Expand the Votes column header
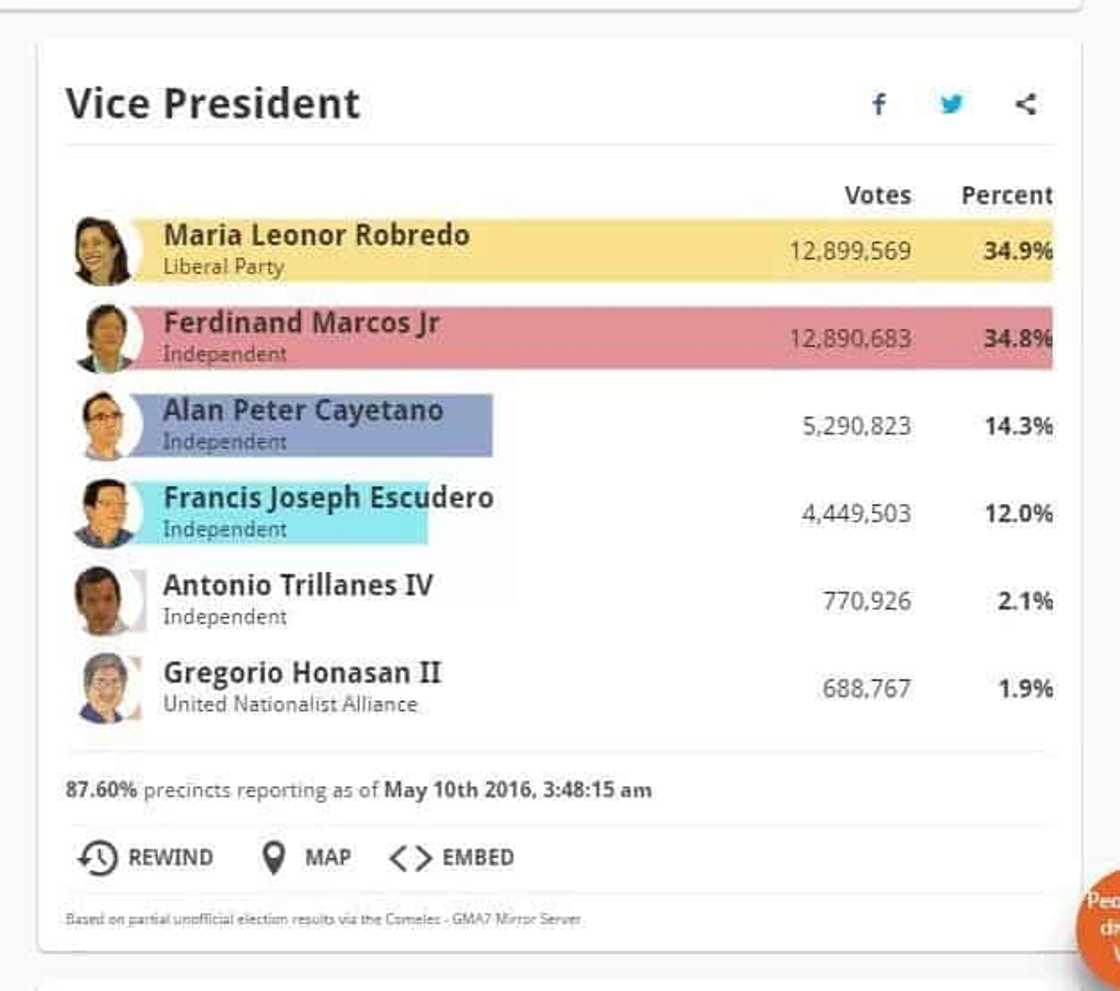The height and width of the screenshot is (991, 1120). 878,195
